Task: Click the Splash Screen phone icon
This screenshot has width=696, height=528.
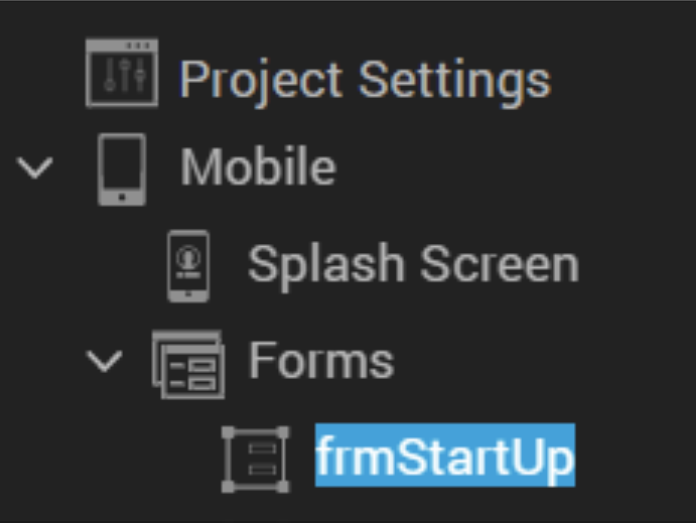Action: (189, 265)
